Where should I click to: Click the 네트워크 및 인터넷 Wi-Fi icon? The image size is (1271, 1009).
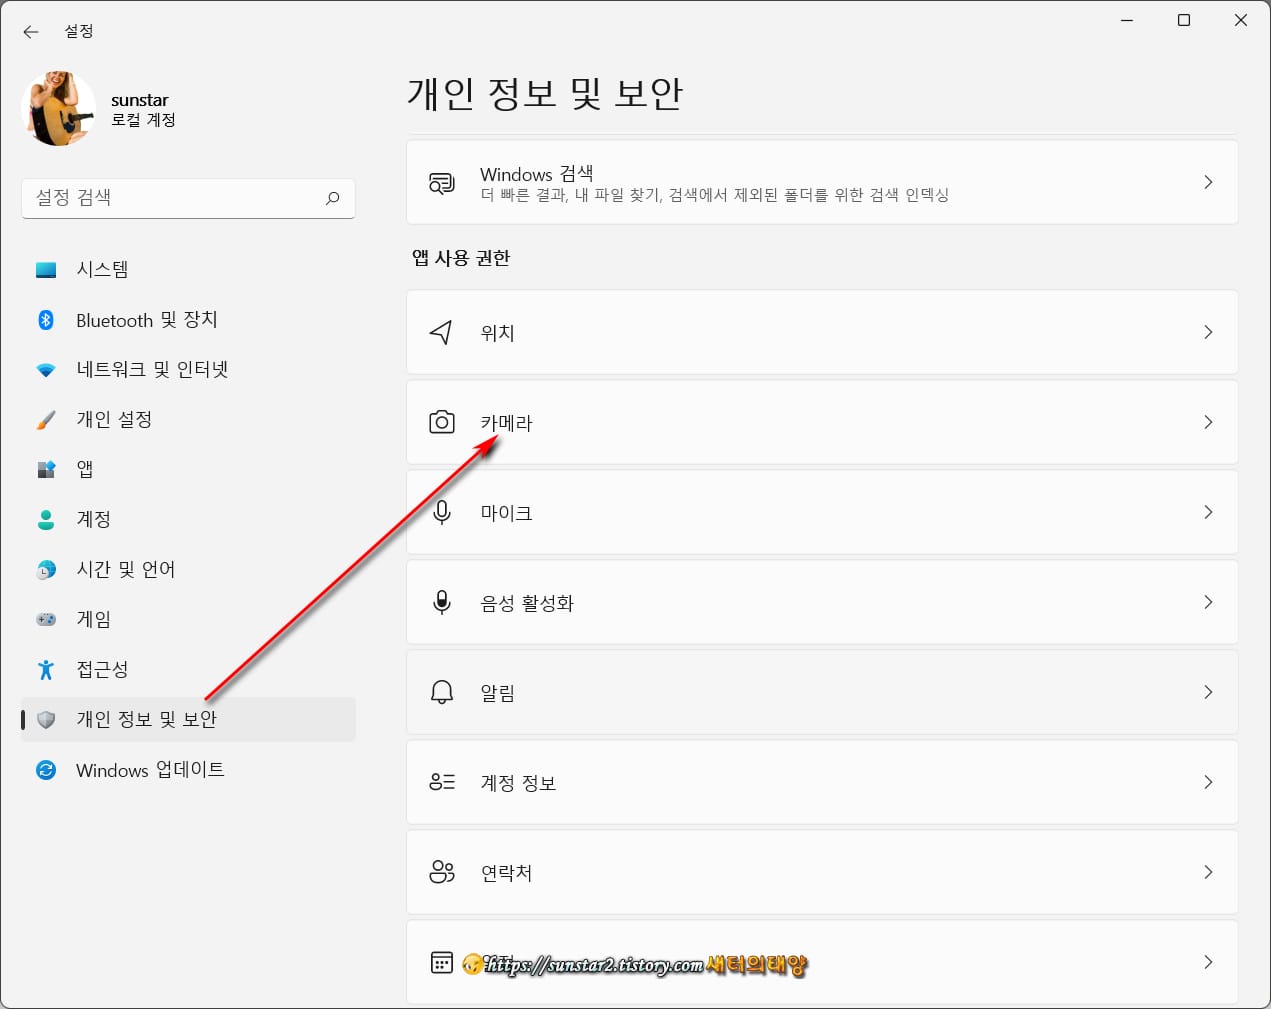(x=46, y=369)
